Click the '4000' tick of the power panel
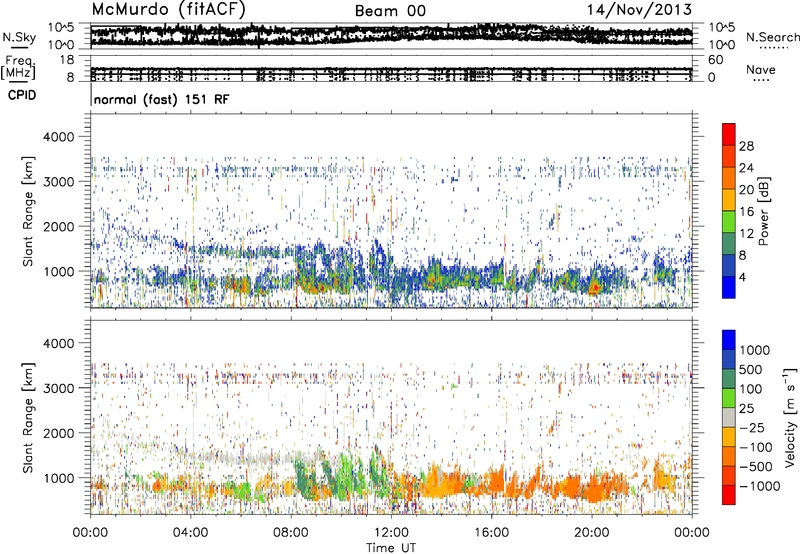The width and height of the screenshot is (800, 554). tap(59, 137)
